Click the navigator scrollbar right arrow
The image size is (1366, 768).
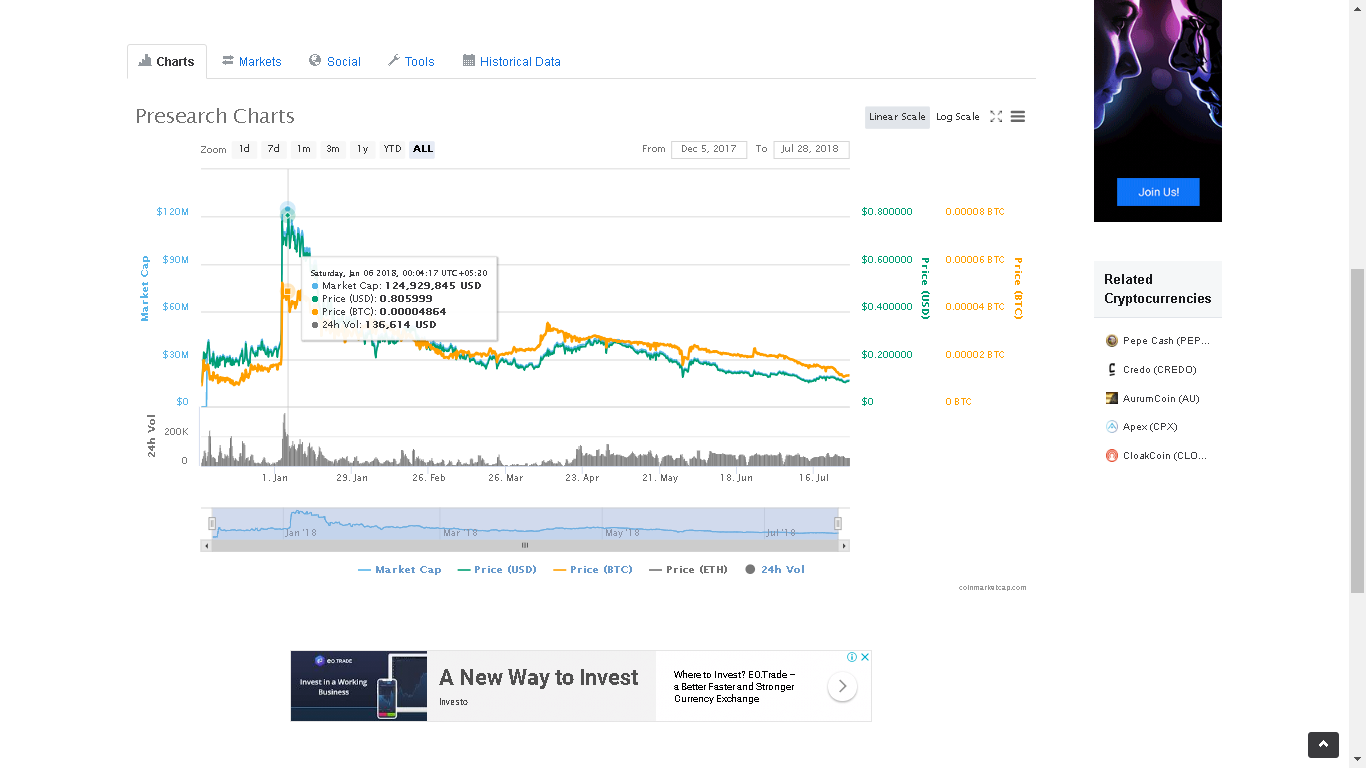(844, 546)
